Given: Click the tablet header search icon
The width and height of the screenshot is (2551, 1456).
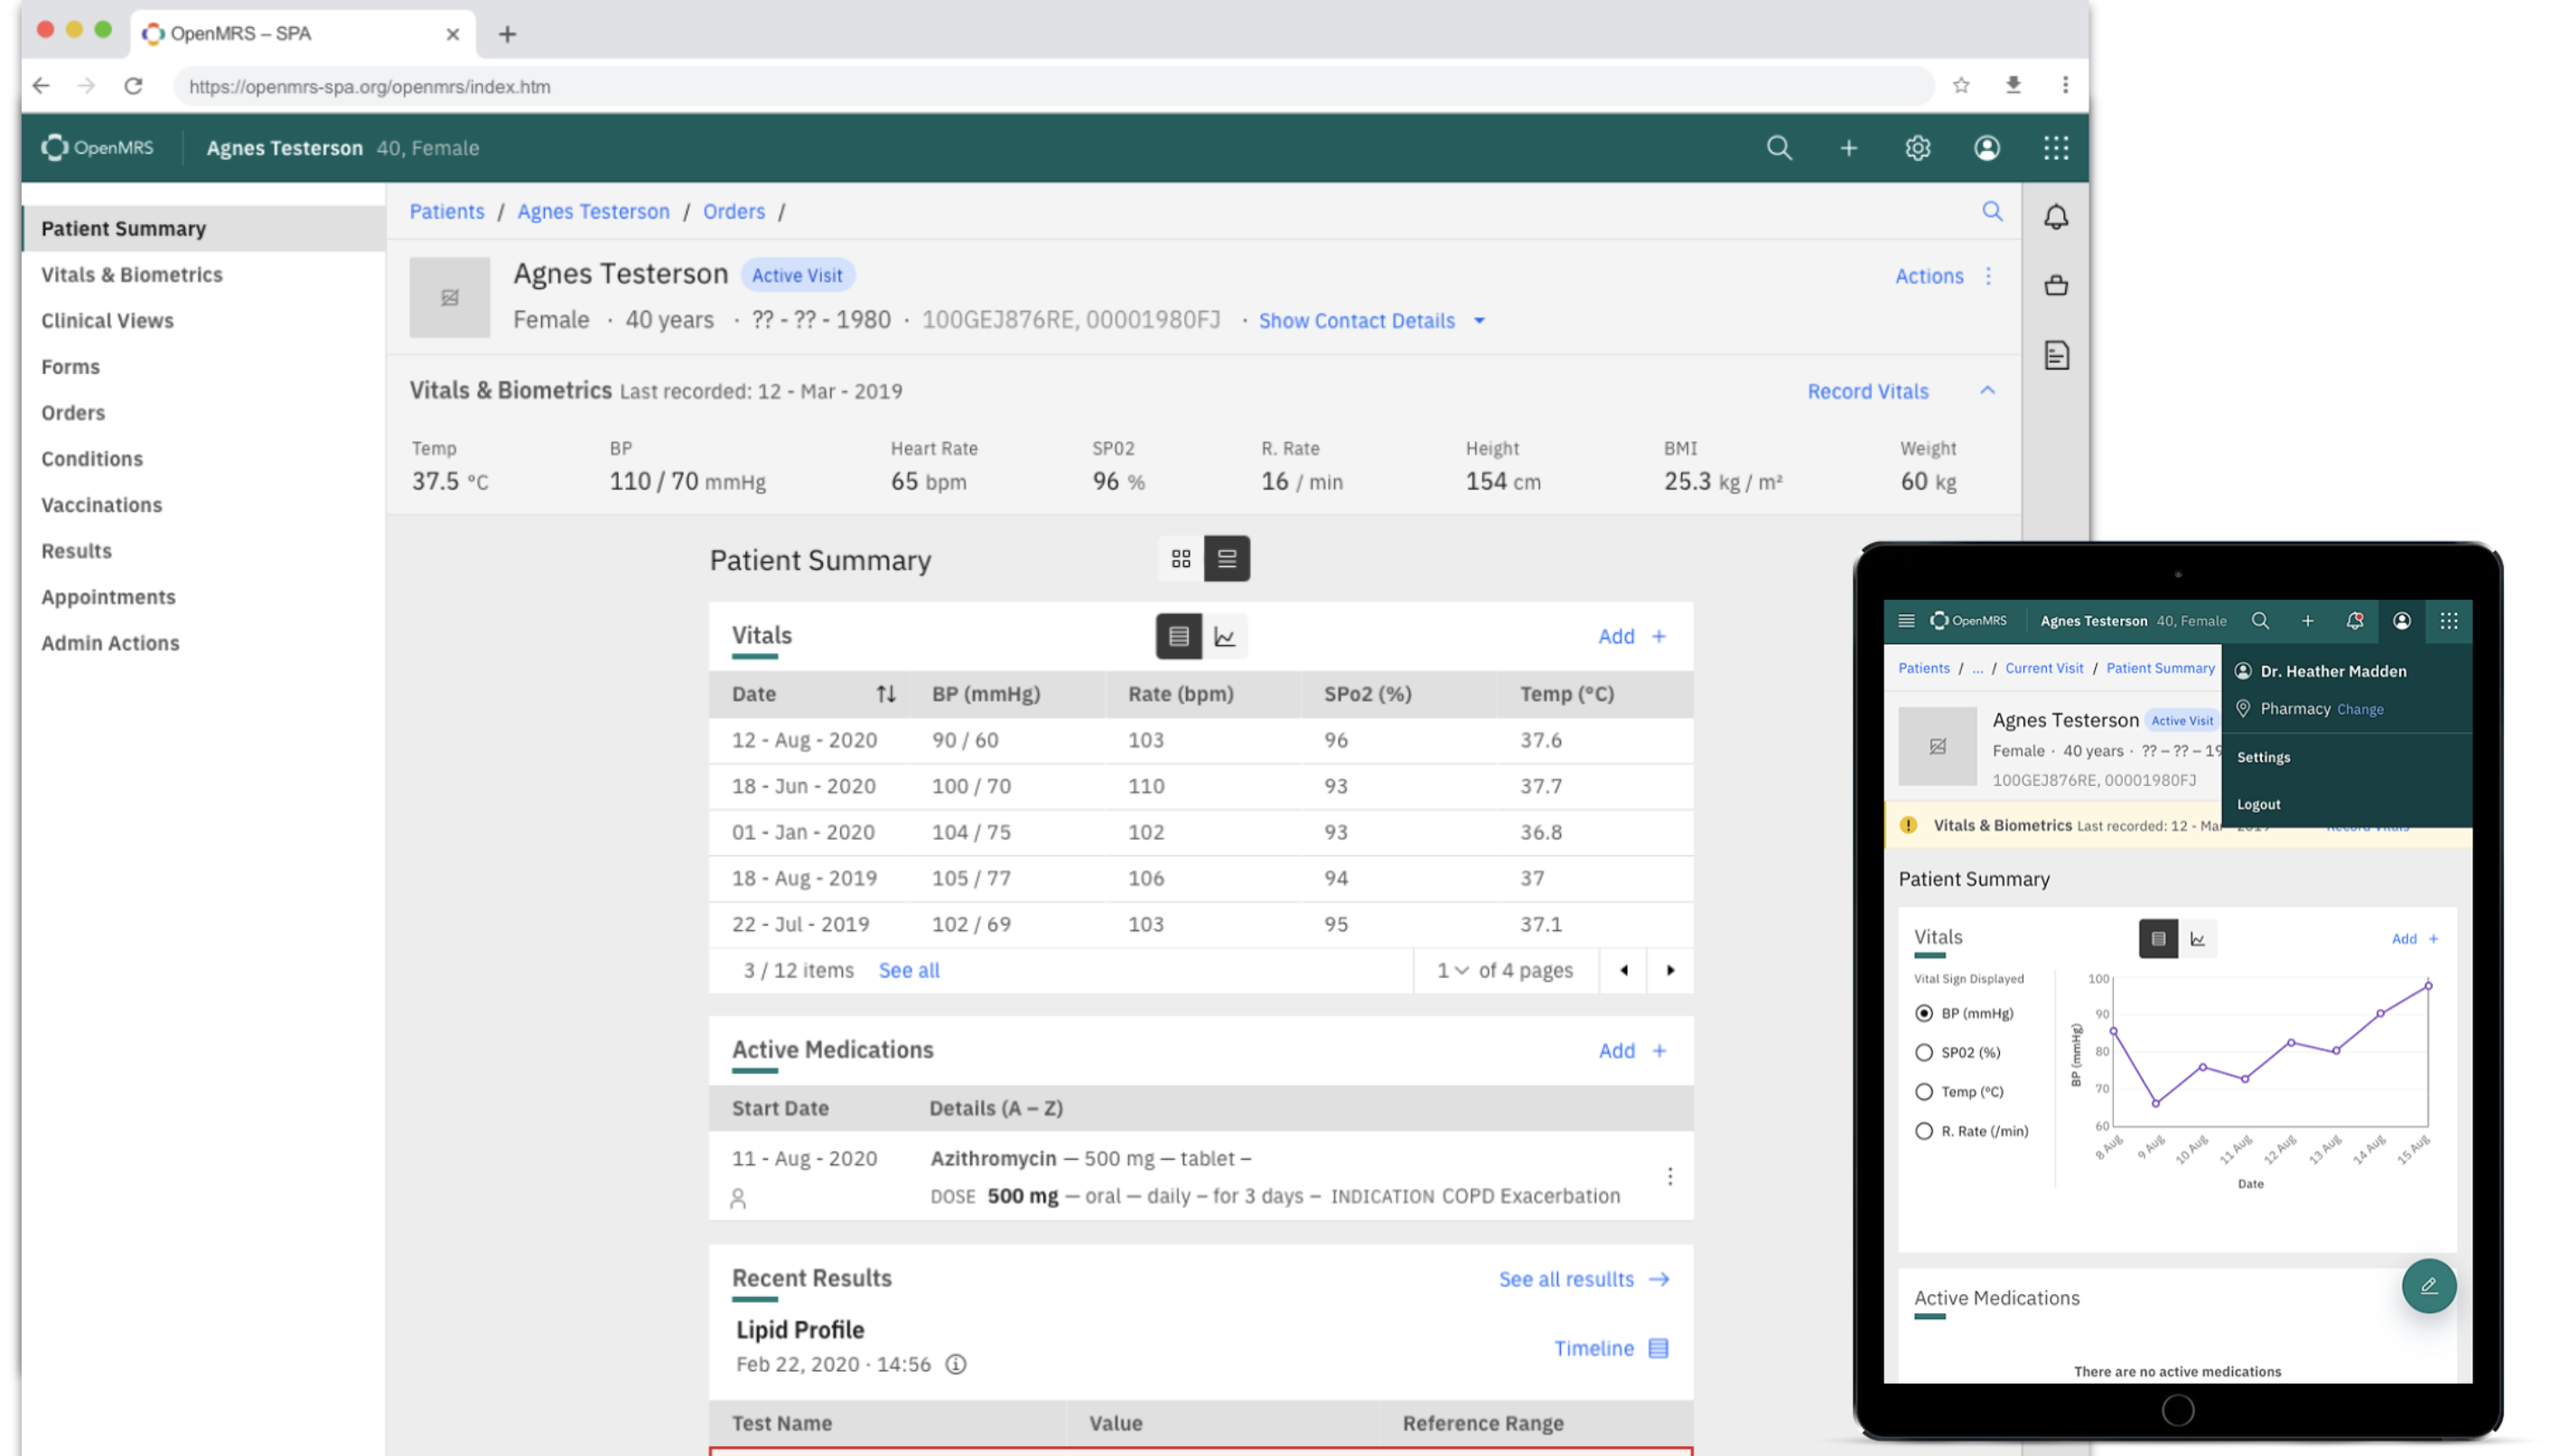Looking at the screenshot, I should [x=2259, y=621].
